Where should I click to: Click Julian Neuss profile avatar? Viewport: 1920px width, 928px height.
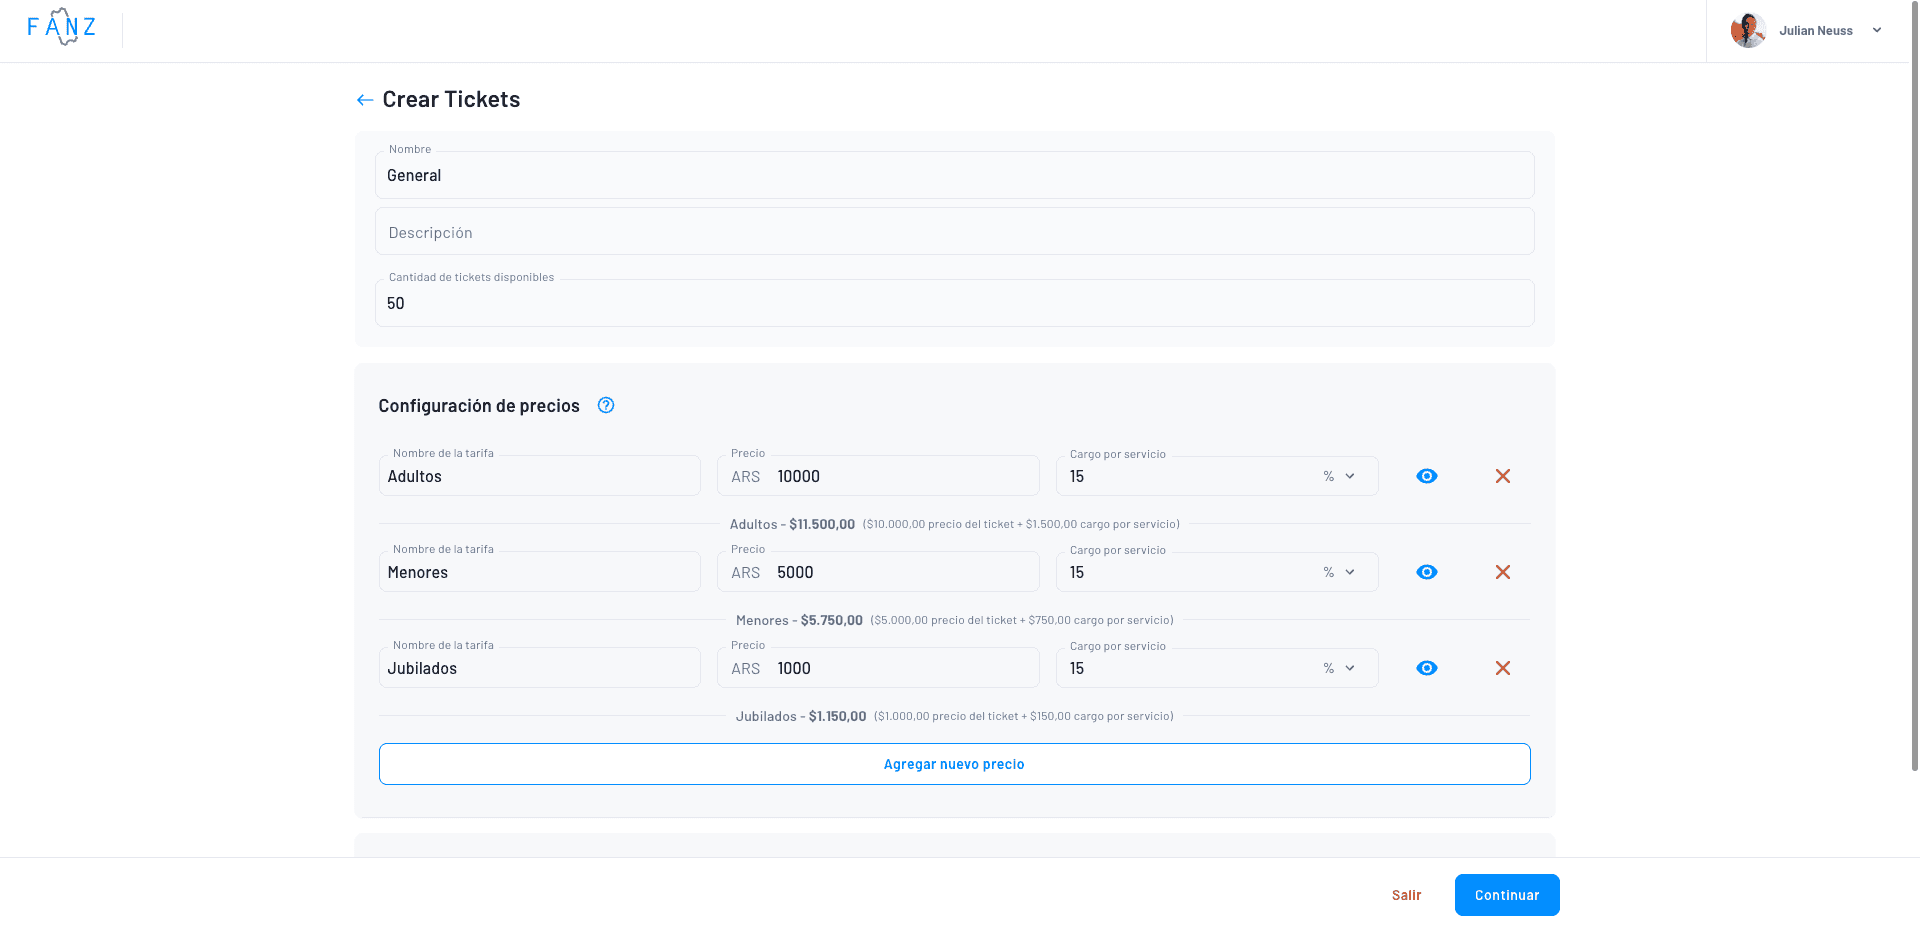pyautogui.click(x=1748, y=30)
